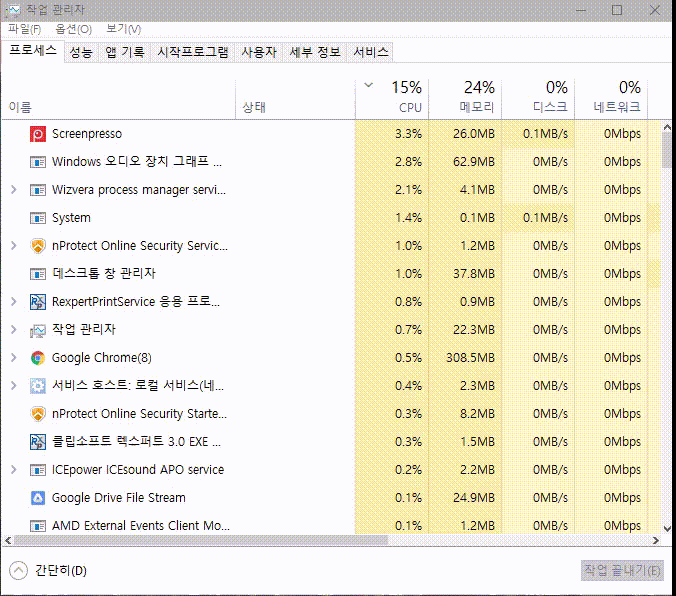Select the 프로세스 tab
Image resolution: width=676 pixels, height=596 pixels.
(x=33, y=51)
